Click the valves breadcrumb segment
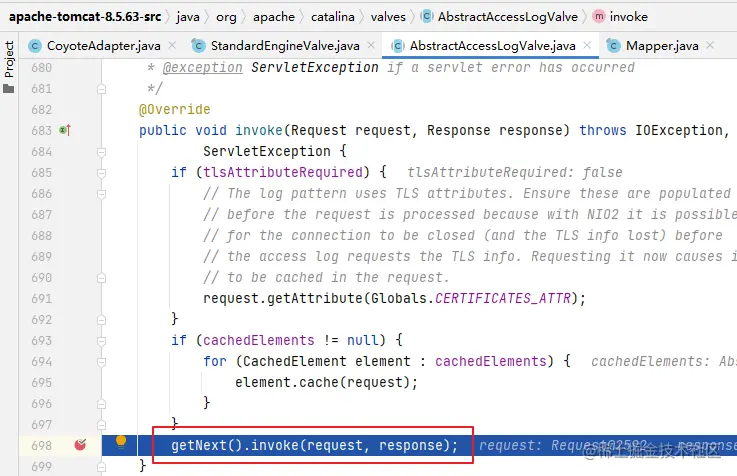737x476 pixels. pos(388,17)
